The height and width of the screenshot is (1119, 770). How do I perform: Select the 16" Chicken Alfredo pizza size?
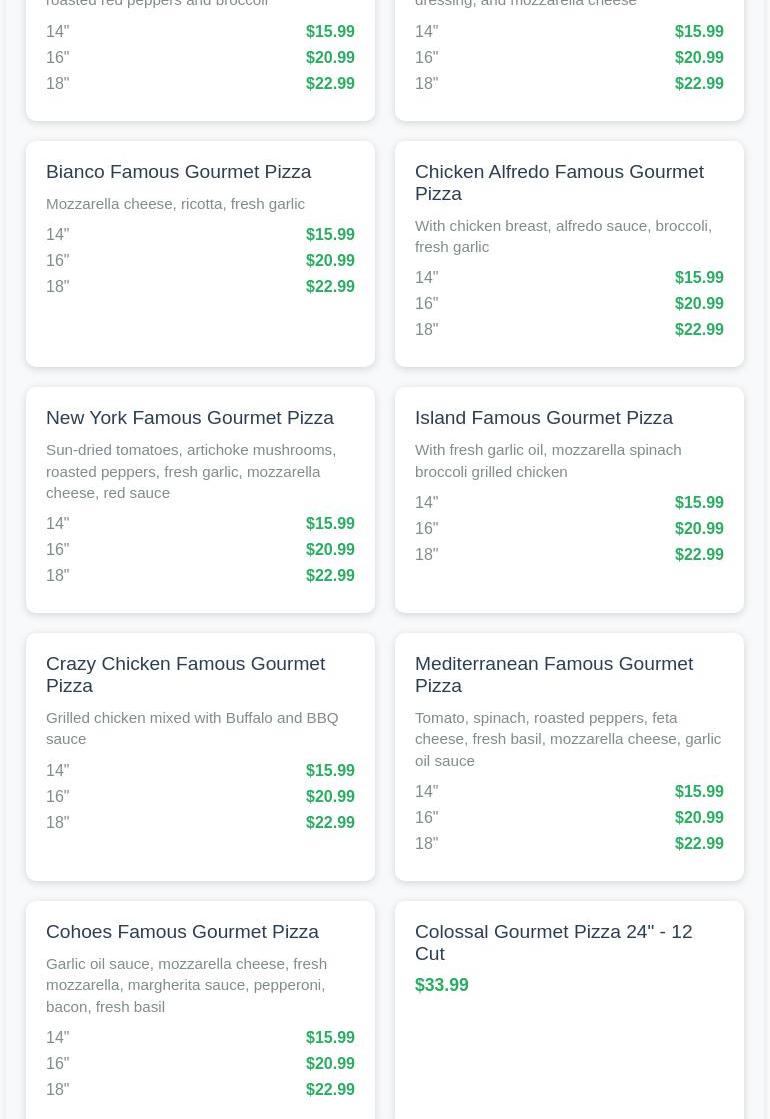568,304
